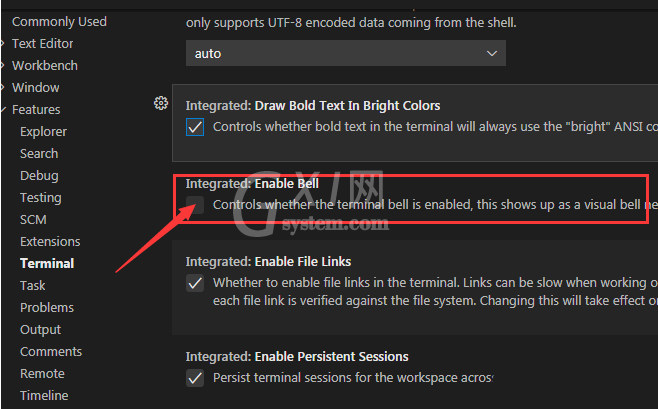Select Commonly Used settings category
Screen dimensions: 658x409
(x=59, y=21)
